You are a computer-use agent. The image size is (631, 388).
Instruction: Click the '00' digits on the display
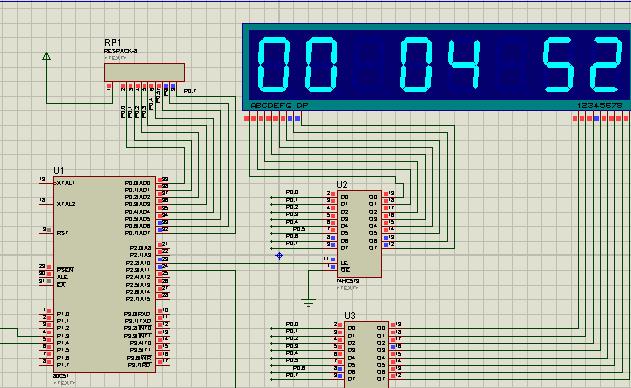(x=297, y=64)
